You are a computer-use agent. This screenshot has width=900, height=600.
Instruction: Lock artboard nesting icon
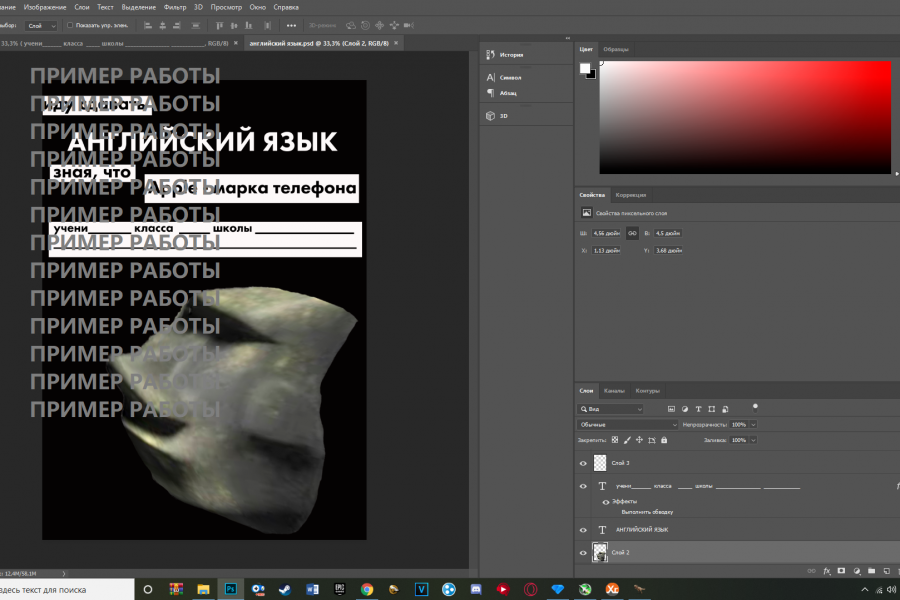(x=651, y=440)
